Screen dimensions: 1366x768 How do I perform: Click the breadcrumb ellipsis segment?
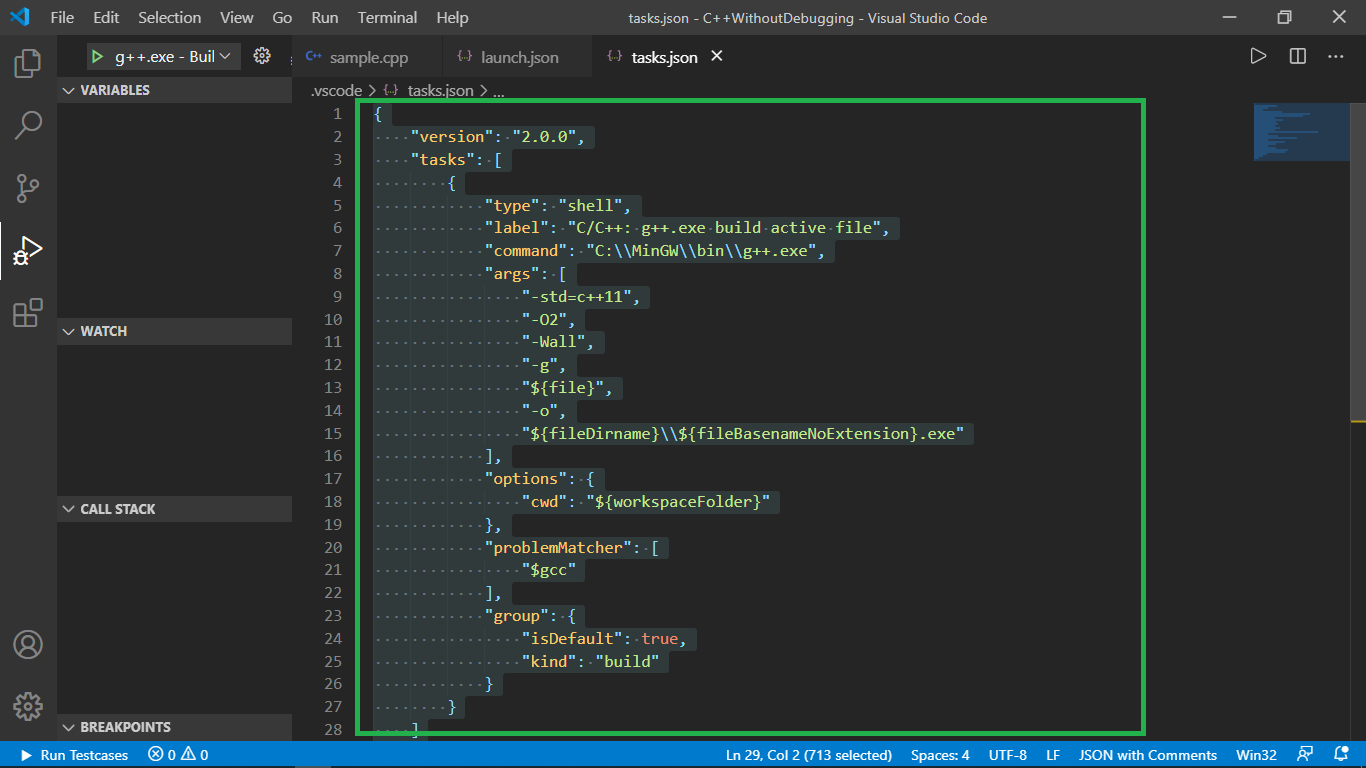pos(499,90)
